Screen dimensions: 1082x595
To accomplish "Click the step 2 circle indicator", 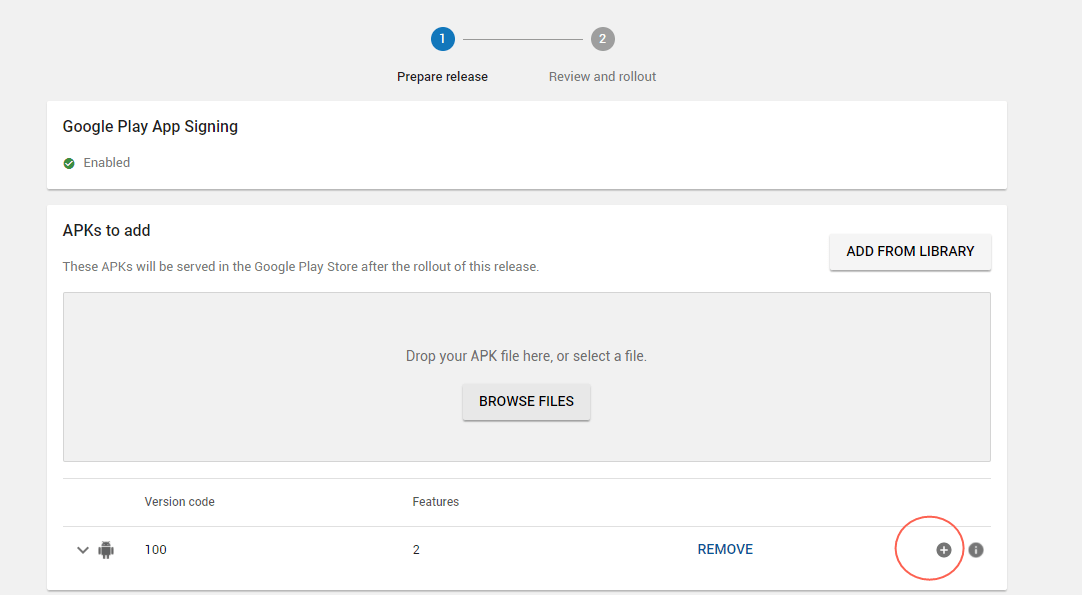I will point(602,39).
